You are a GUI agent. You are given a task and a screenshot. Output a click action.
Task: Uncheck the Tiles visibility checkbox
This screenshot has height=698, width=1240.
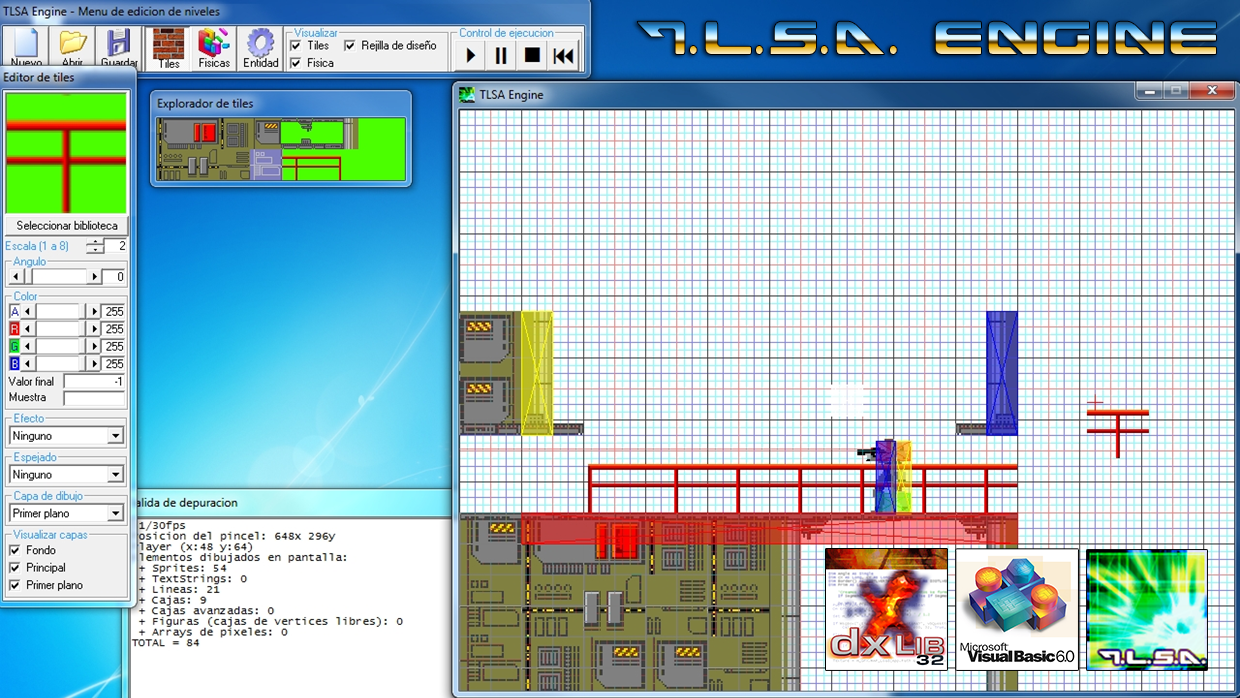click(295, 45)
